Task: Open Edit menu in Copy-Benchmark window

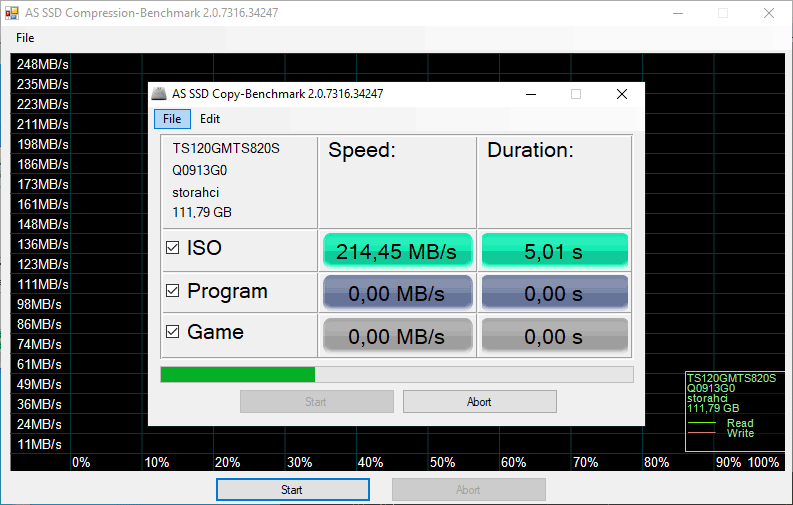Action: [x=210, y=119]
